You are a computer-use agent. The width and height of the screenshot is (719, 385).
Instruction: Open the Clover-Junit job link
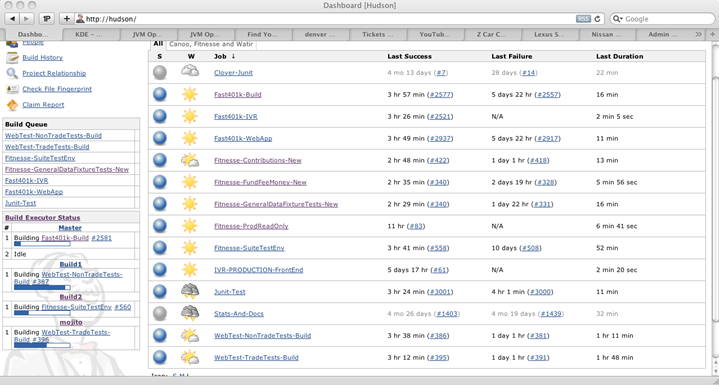tap(233, 72)
